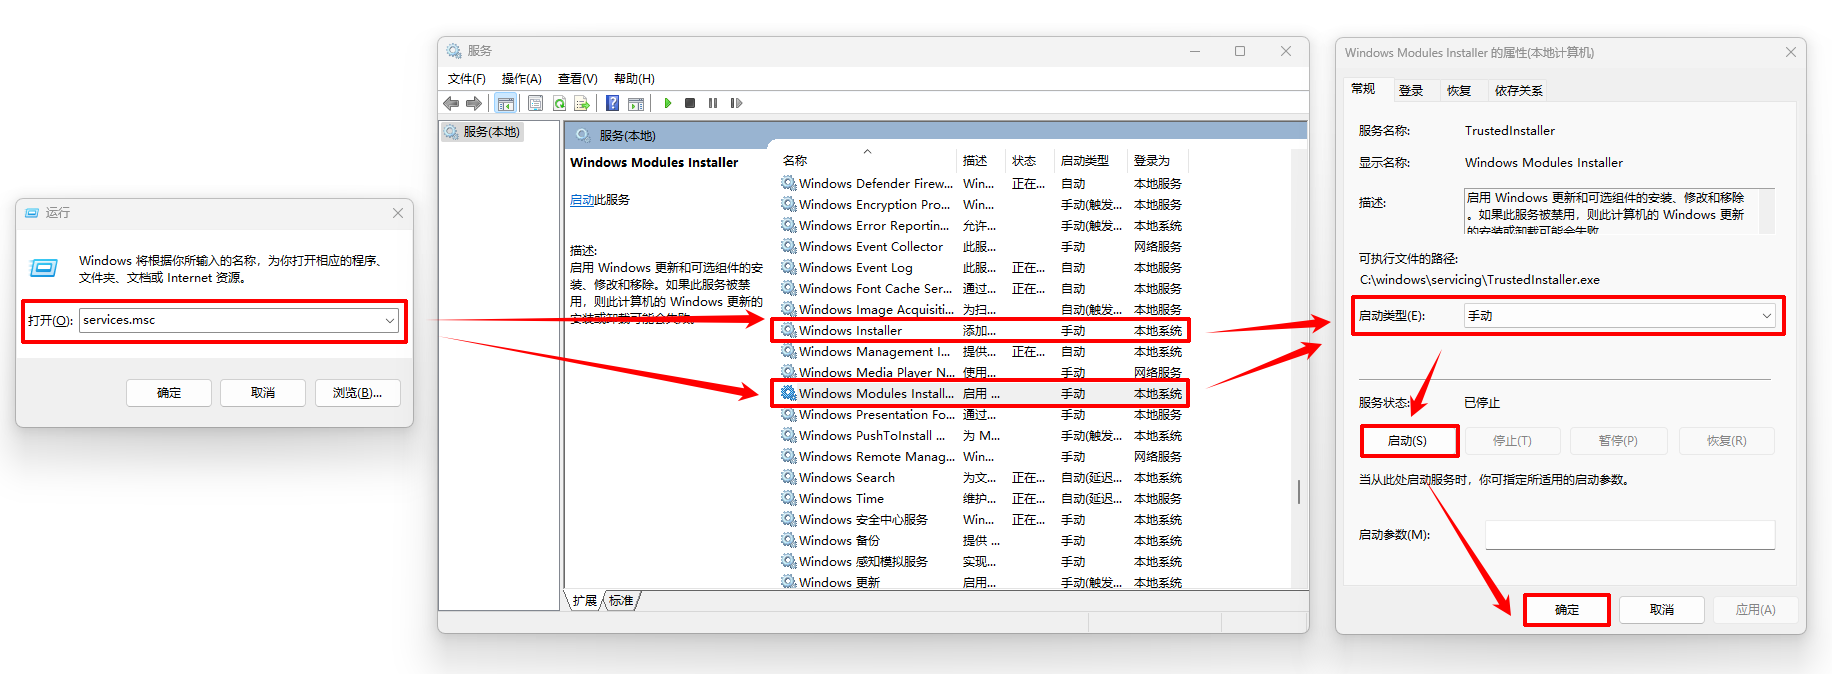Click Restart Service toolbar icon
Screen dimensions: 1832x674
click(737, 103)
